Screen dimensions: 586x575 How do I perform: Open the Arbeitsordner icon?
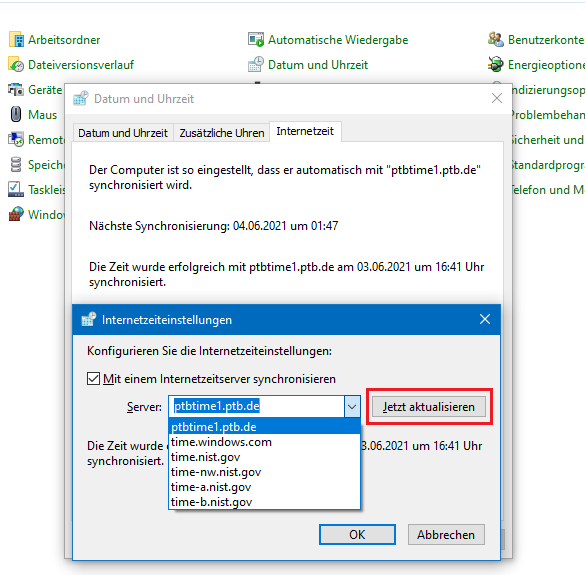16,40
